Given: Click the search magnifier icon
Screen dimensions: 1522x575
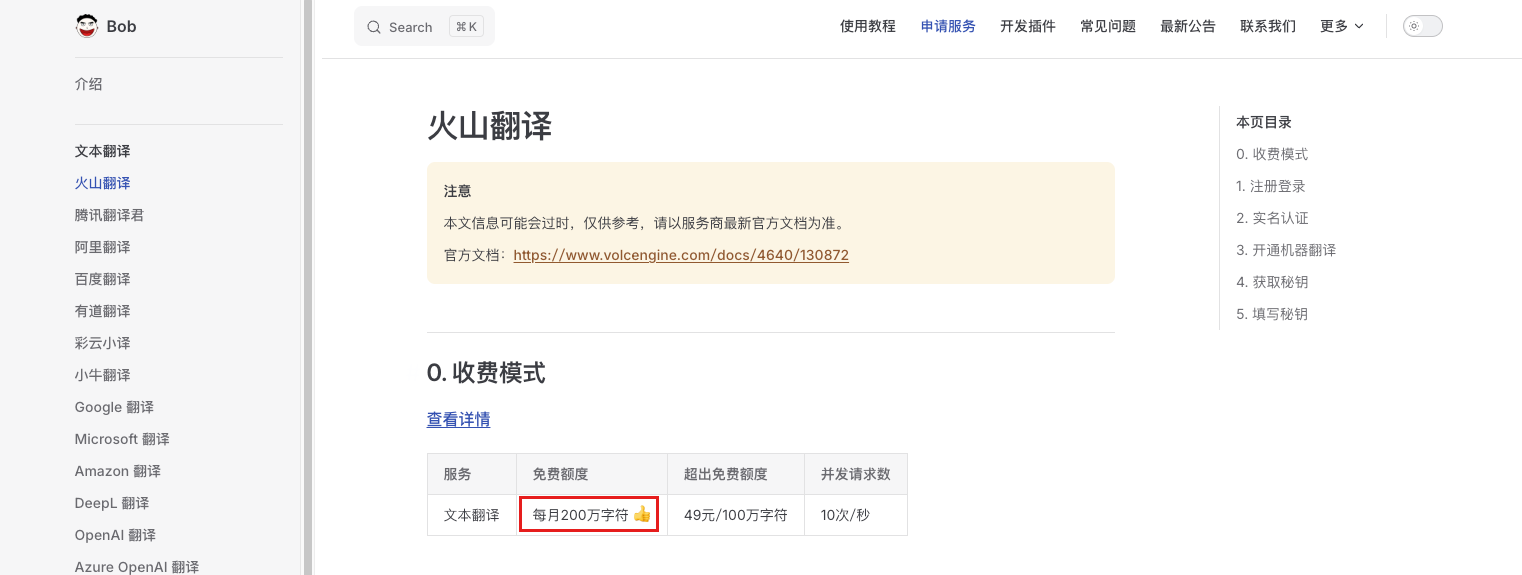Looking at the screenshot, I should pos(374,27).
